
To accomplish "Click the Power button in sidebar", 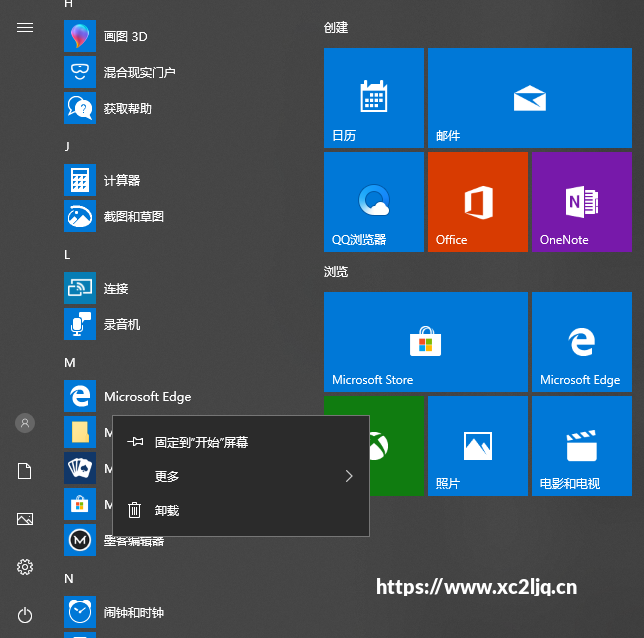I will (25, 615).
